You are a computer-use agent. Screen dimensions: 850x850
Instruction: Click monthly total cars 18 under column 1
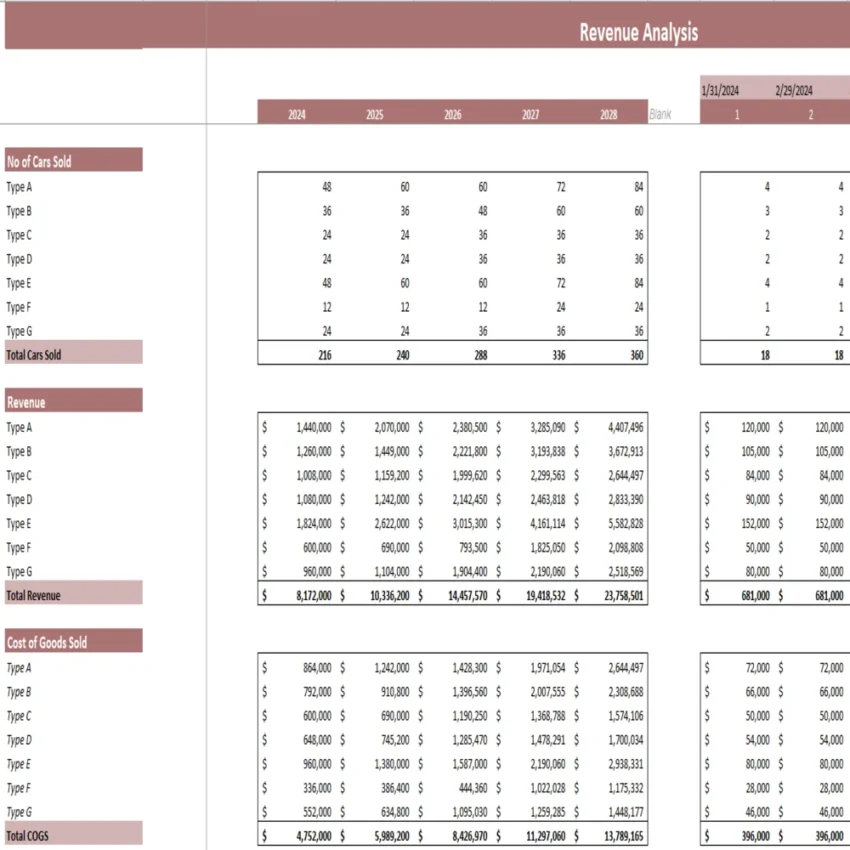coord(765,355)
